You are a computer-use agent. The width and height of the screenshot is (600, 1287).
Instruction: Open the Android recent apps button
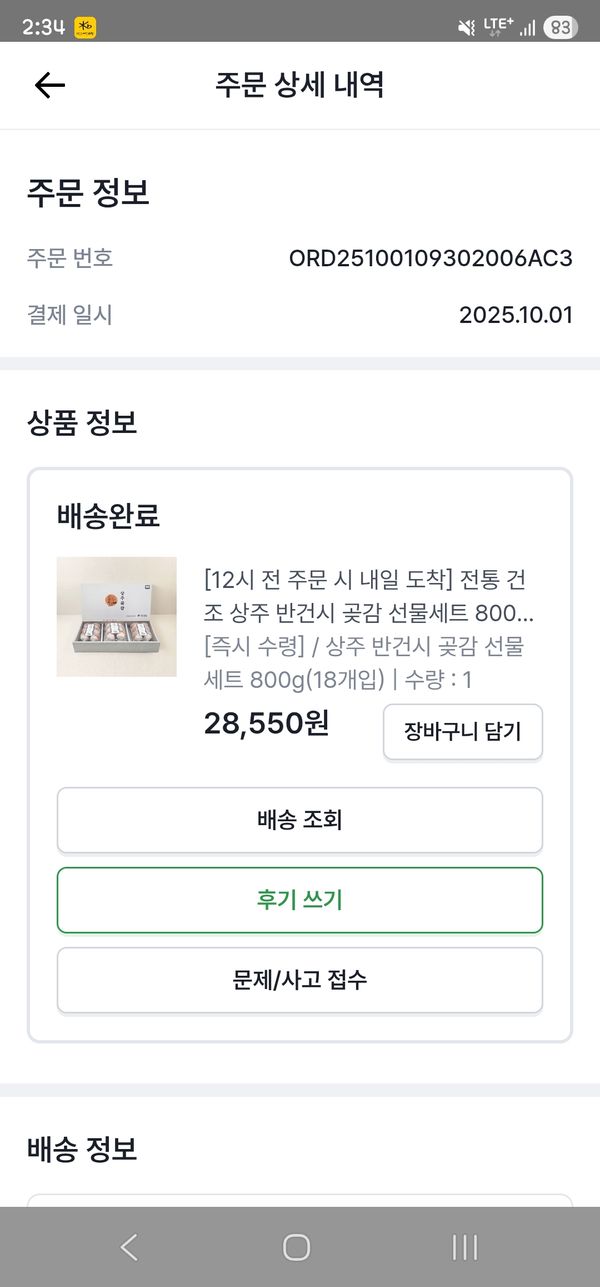click(x=464, y=1246)
